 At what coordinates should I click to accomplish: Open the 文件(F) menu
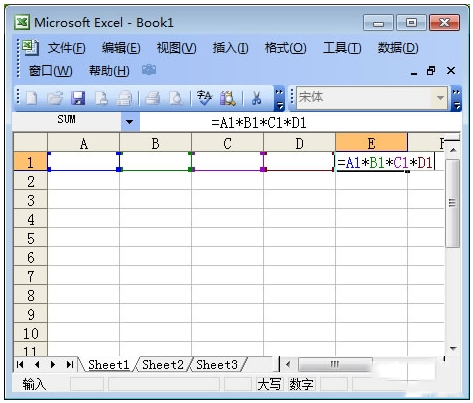(66, 48)
